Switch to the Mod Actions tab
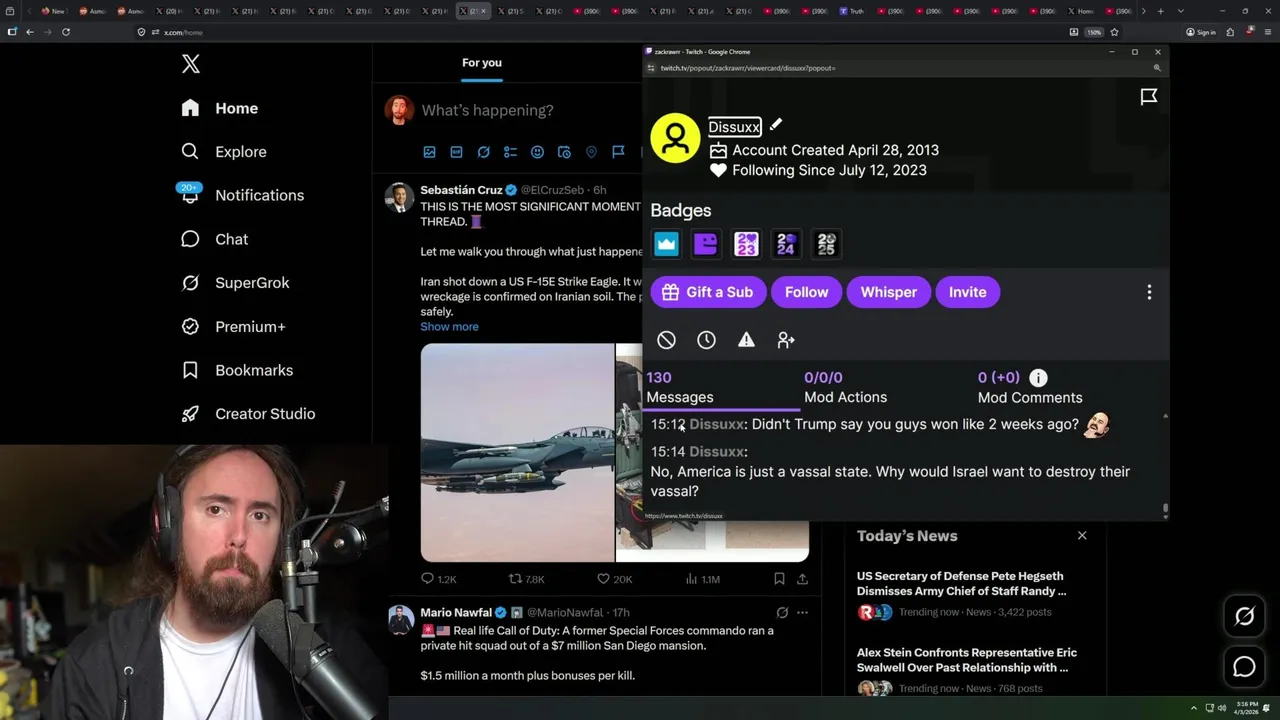The height and width of the screenshot is (720, 1280). pos(845,387)
